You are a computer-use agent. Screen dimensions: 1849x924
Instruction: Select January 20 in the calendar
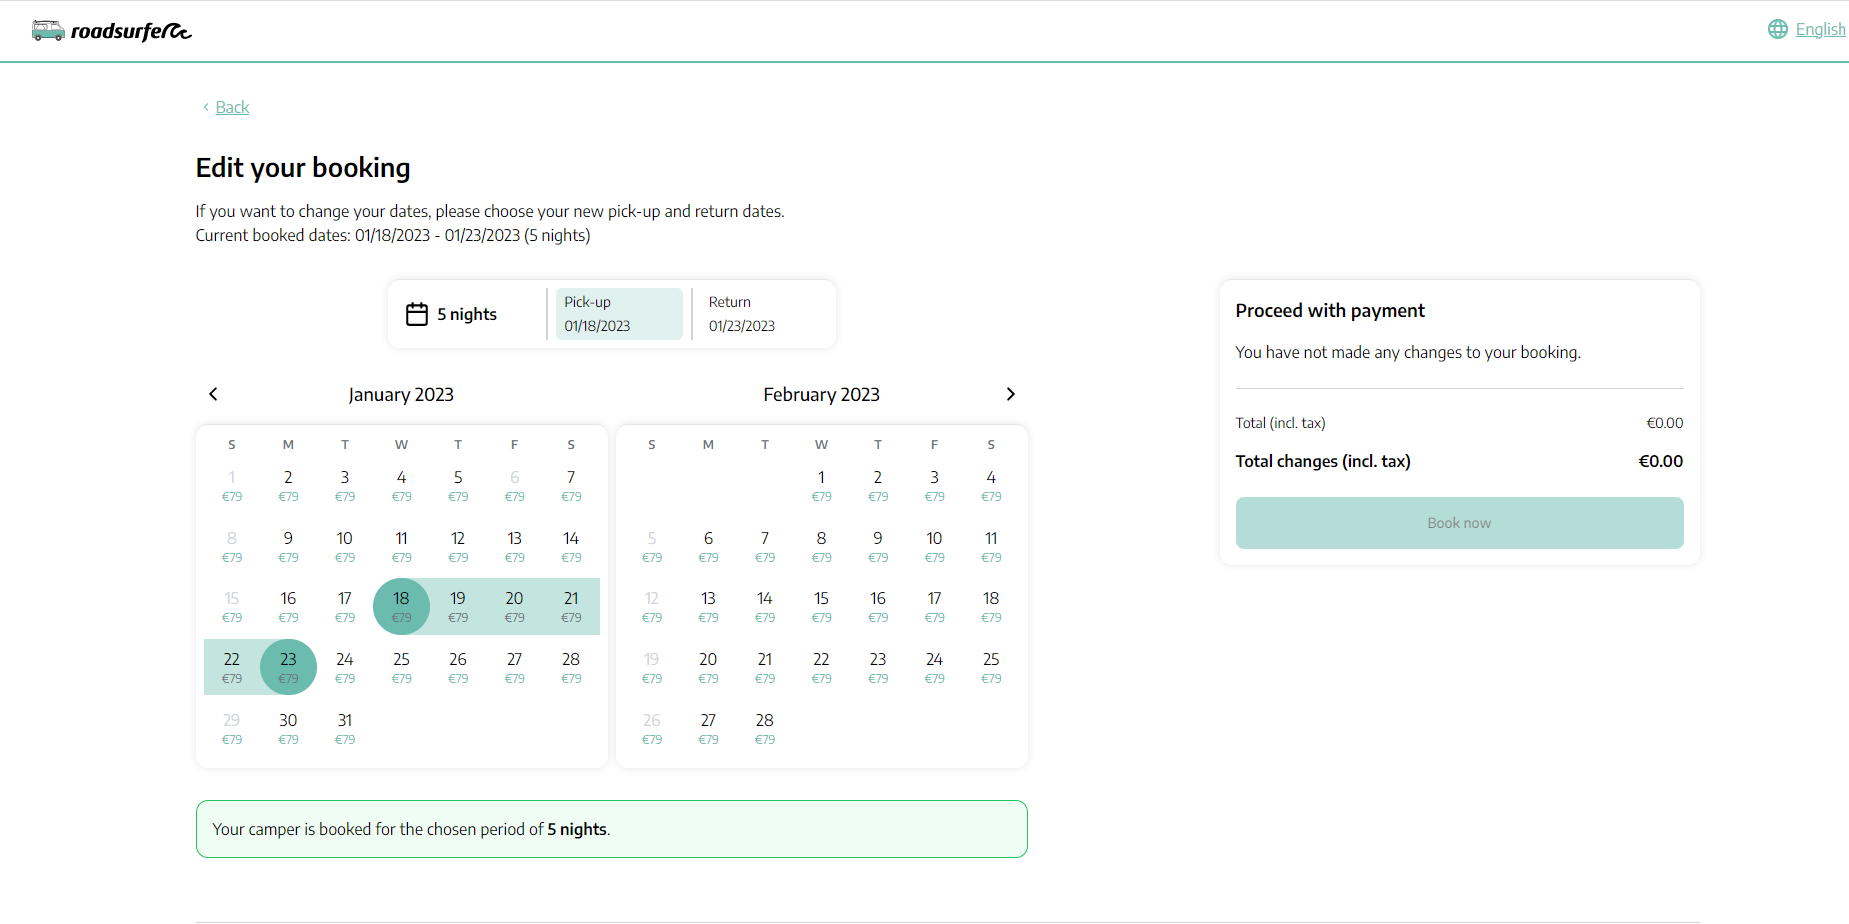[x=514, y=606]
